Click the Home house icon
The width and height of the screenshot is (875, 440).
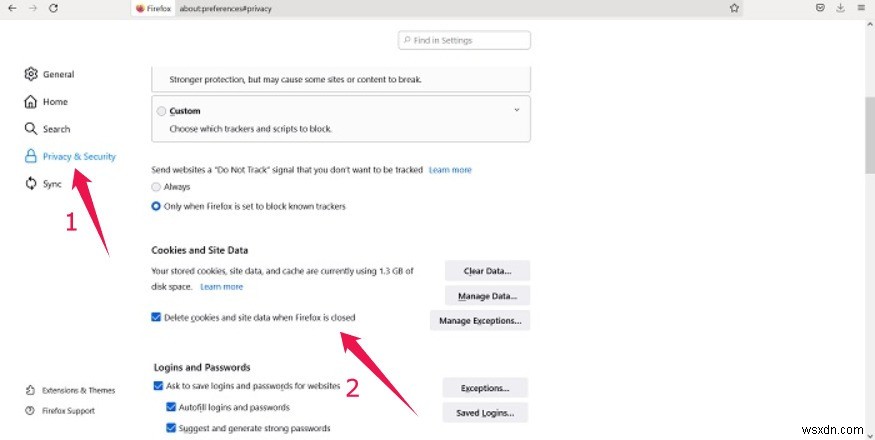point(31,101)
